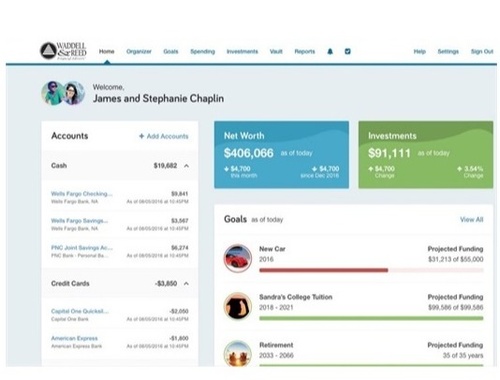Open the Wells Fargo Savings account
Viewport: 500px width, 380px height.
(79, 221)
